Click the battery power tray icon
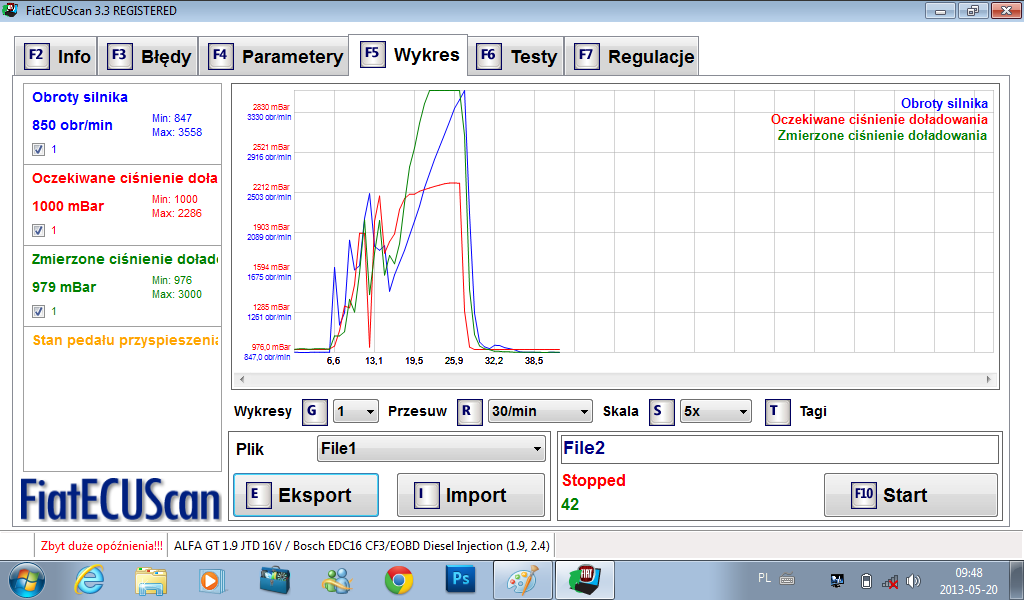This screenshot has width=1024, height=600. click(x=867, y=581)
